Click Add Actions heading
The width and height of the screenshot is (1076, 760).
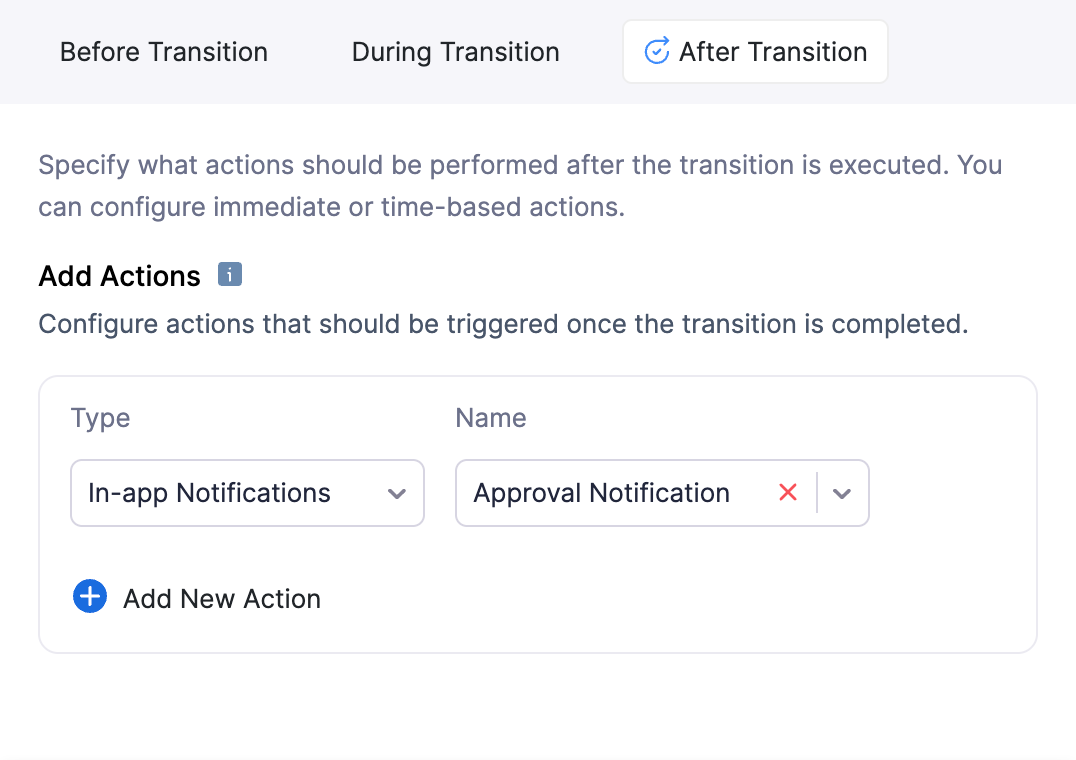119,275
